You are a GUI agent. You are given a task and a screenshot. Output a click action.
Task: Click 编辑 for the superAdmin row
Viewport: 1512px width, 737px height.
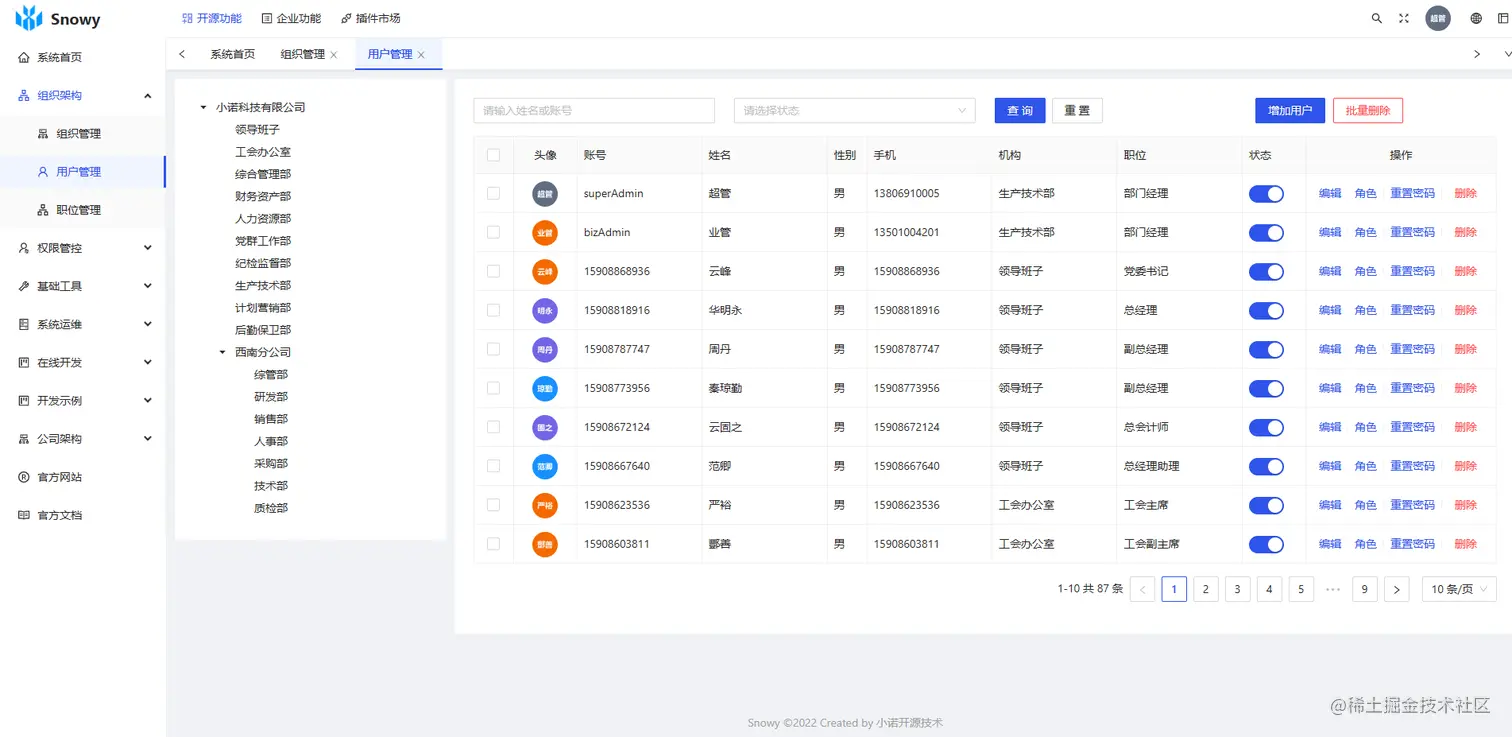coord(1330,193)
